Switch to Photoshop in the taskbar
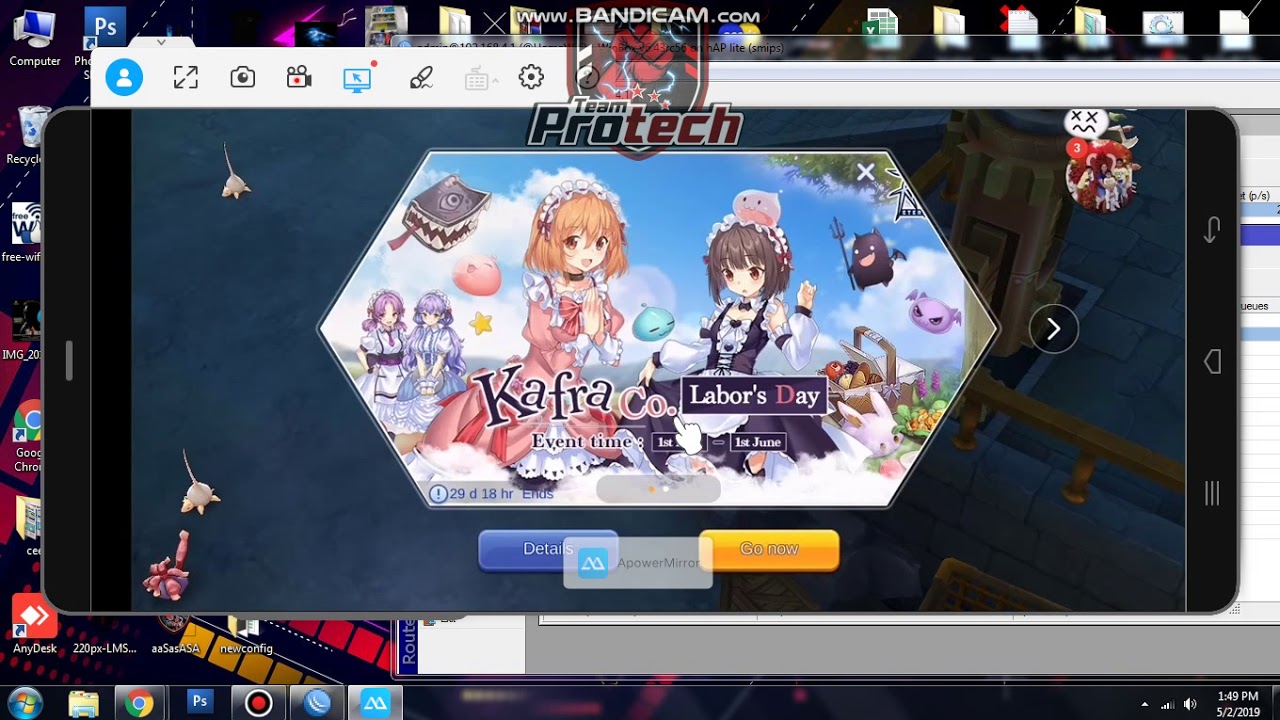The image size is (1280, 720). [x=200, y=703]
